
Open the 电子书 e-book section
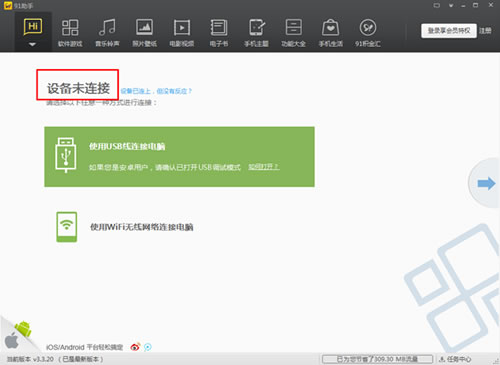point(219,32)
